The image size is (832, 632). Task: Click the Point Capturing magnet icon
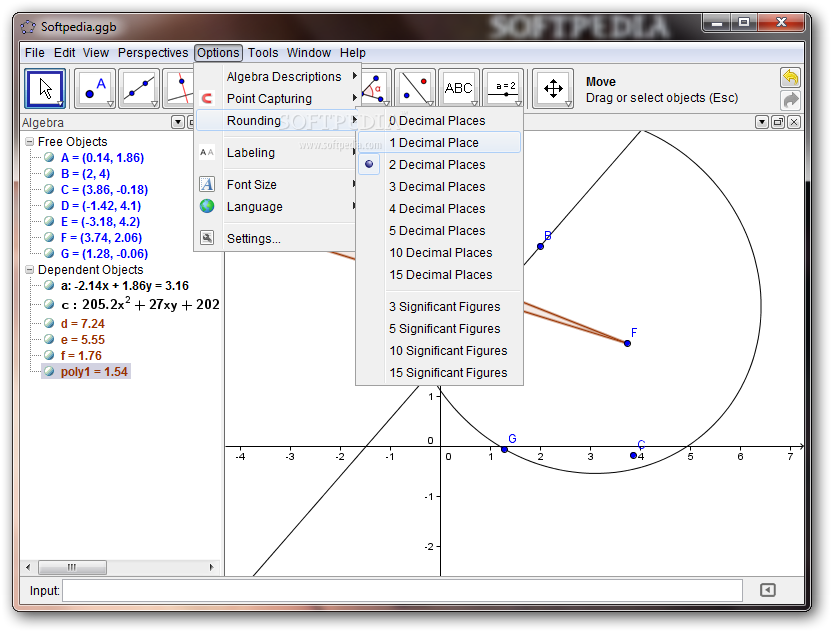point(207,99)
